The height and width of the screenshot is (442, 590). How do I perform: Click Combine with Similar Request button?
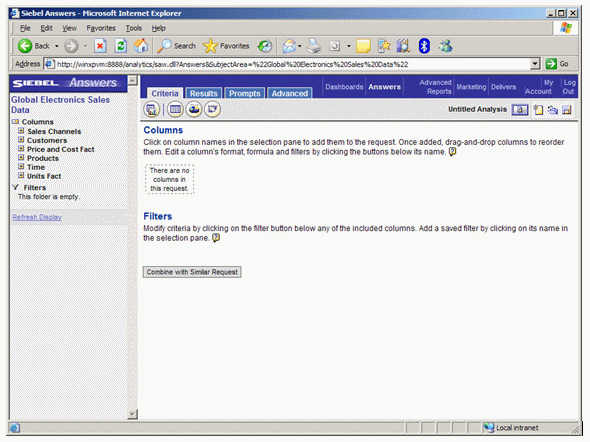tap(192, 272)
